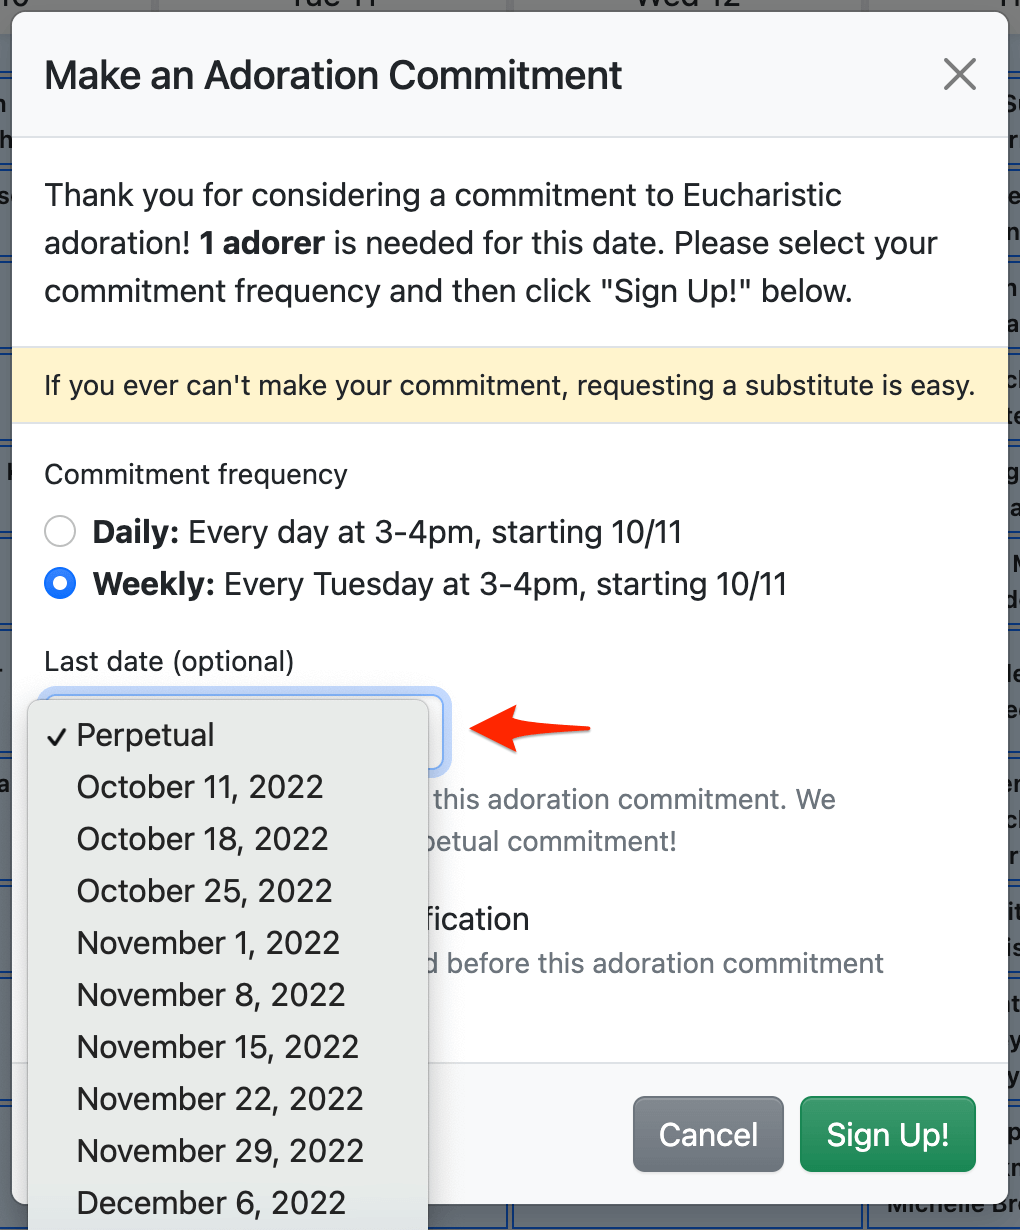The image size is (1020, 1230).
Task: Choose November 22, 2022 as last date
Action: coord(220,1100)
